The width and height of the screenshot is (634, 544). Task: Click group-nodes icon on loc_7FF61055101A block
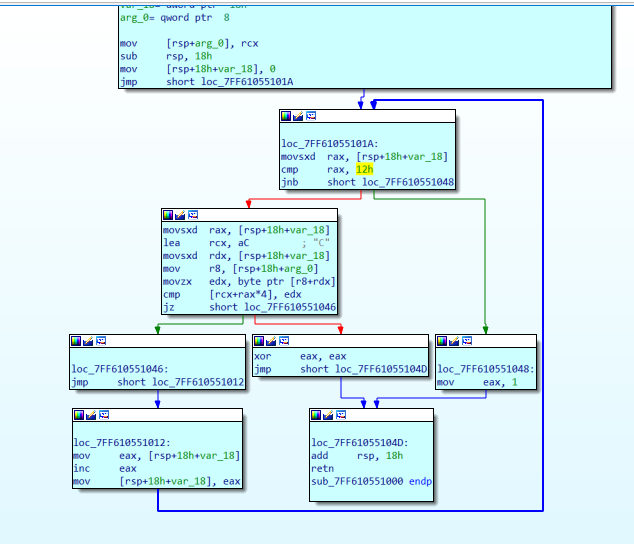click(x=311, y=116)
